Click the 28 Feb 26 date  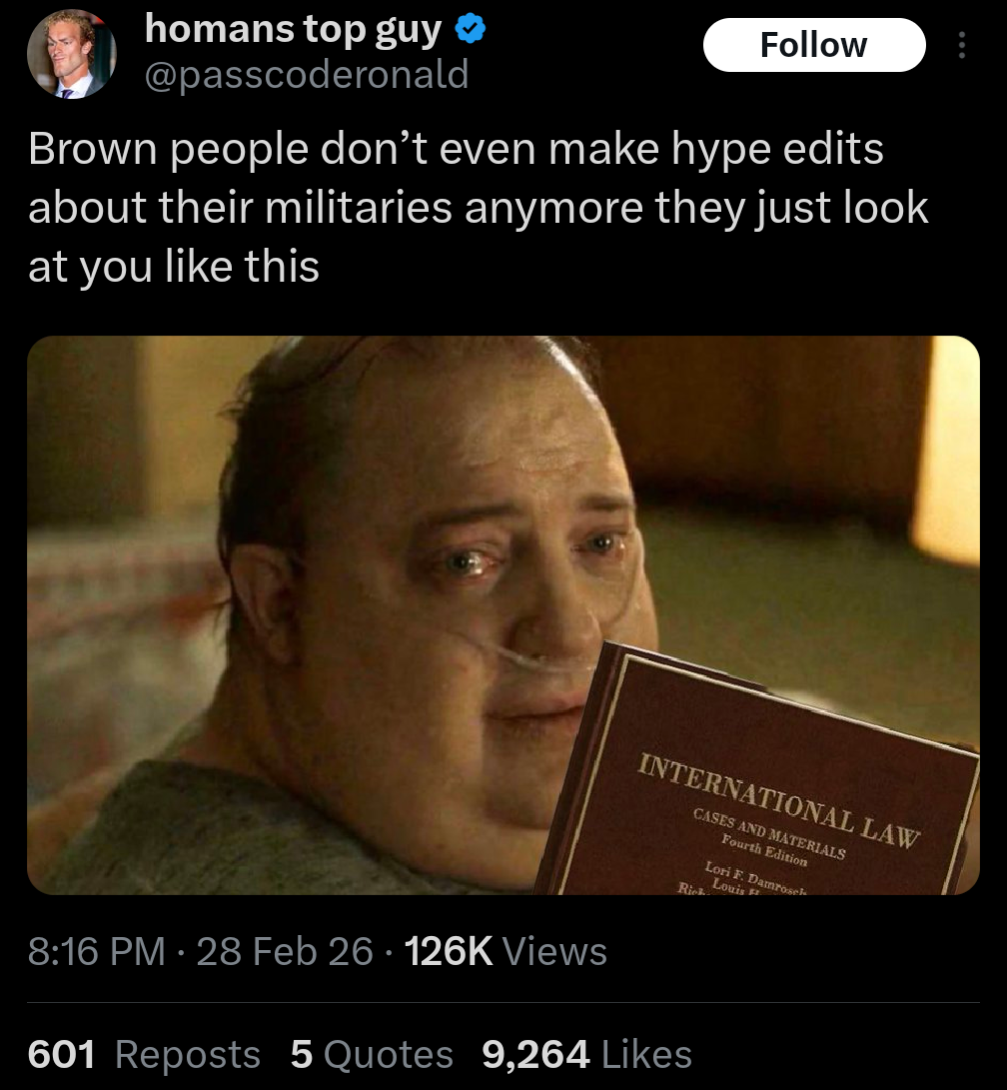pos(285,951)
